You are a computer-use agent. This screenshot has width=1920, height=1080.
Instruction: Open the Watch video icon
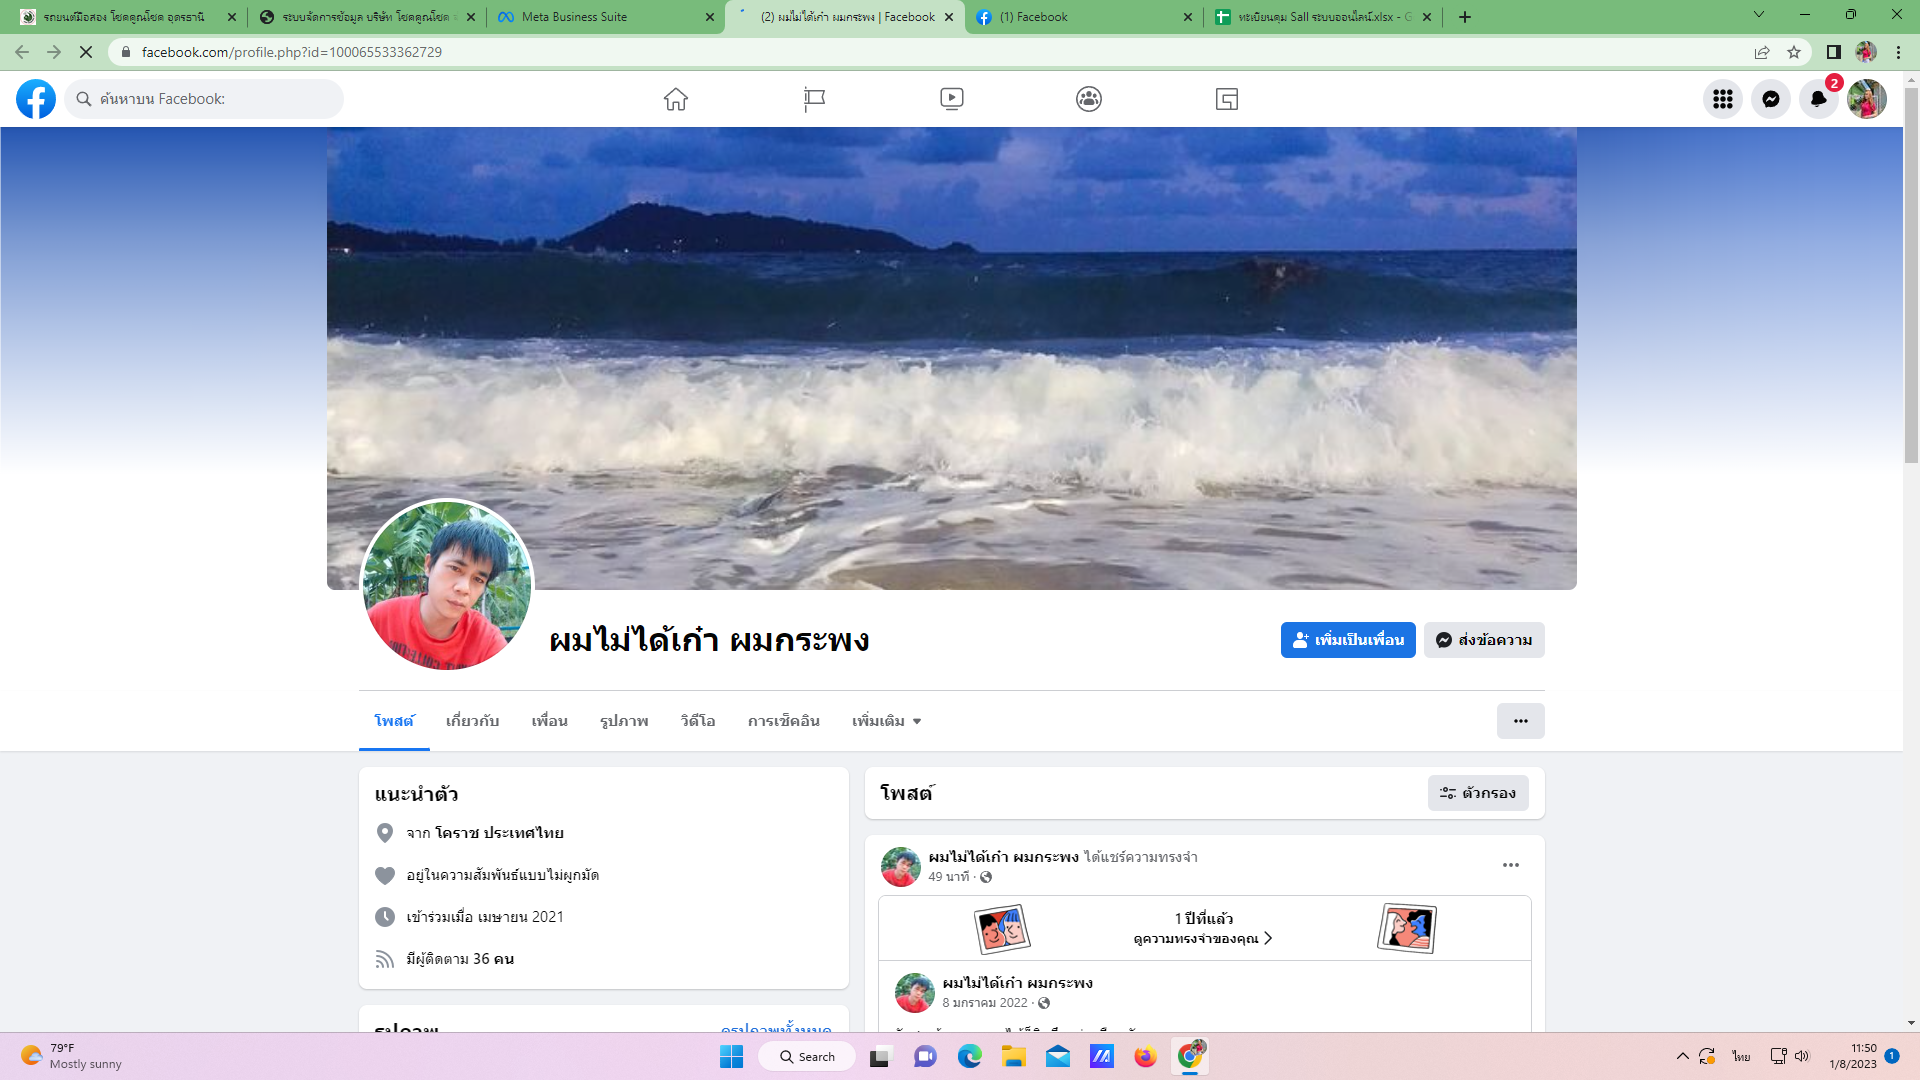click(x=951, y=99)
